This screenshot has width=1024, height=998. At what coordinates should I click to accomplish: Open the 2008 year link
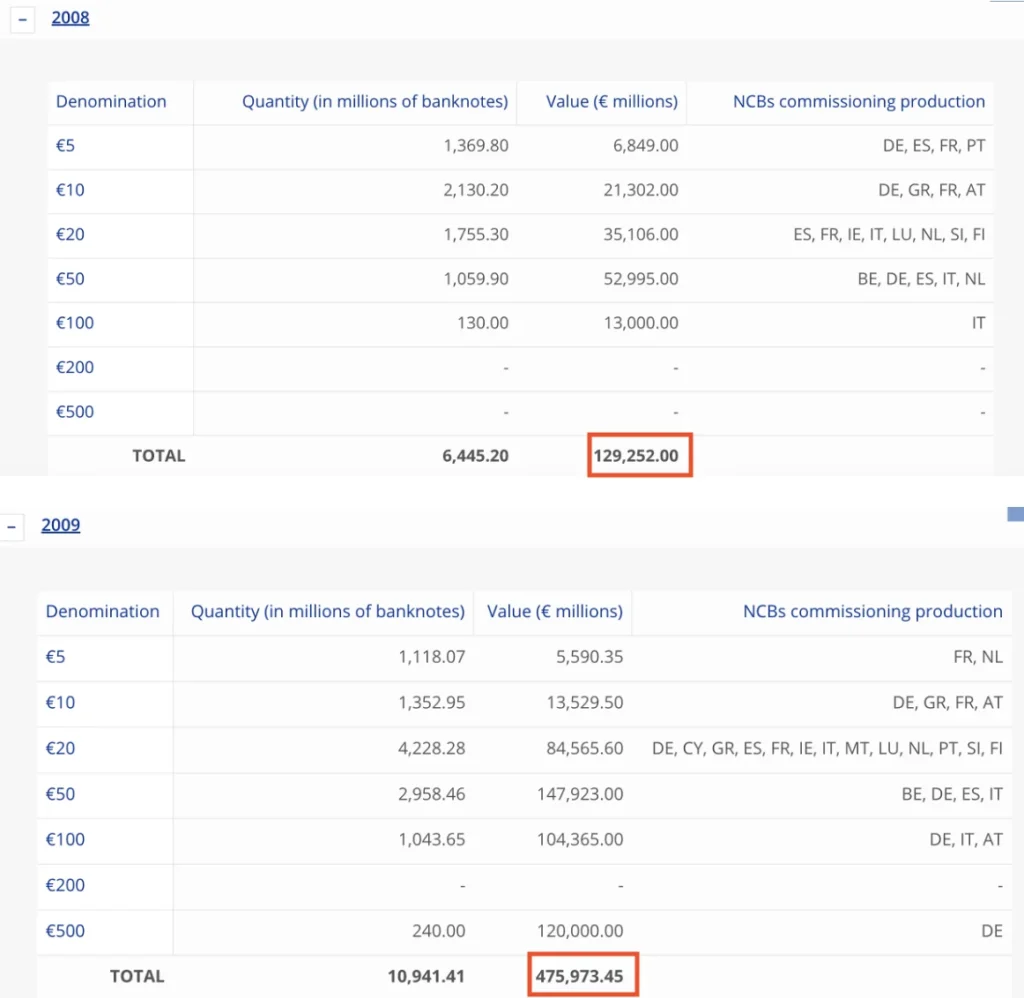point(71,18)
